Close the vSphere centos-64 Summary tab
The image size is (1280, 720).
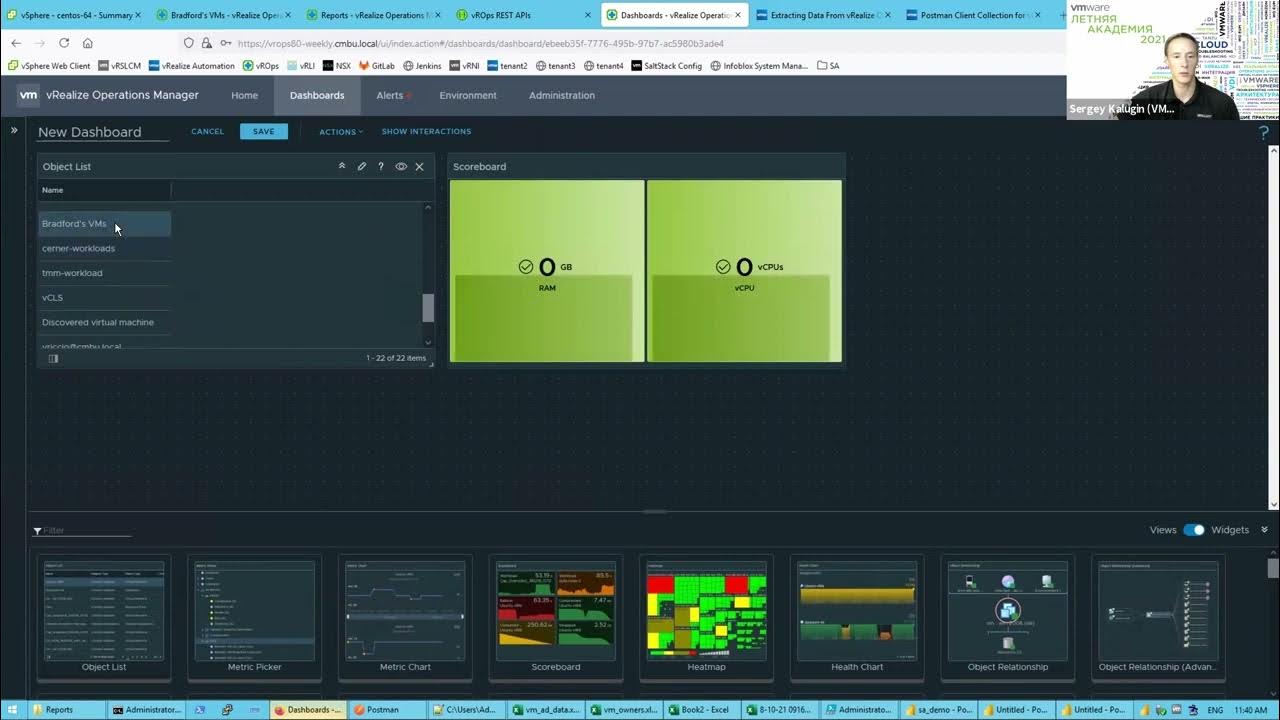coord(138,15)
